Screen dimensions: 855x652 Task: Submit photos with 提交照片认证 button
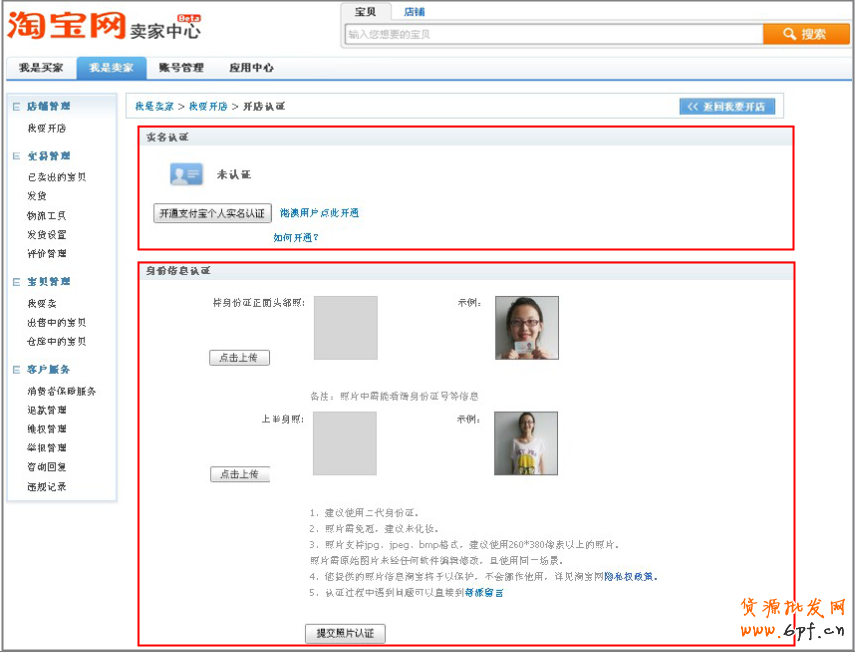pos(344,633)
